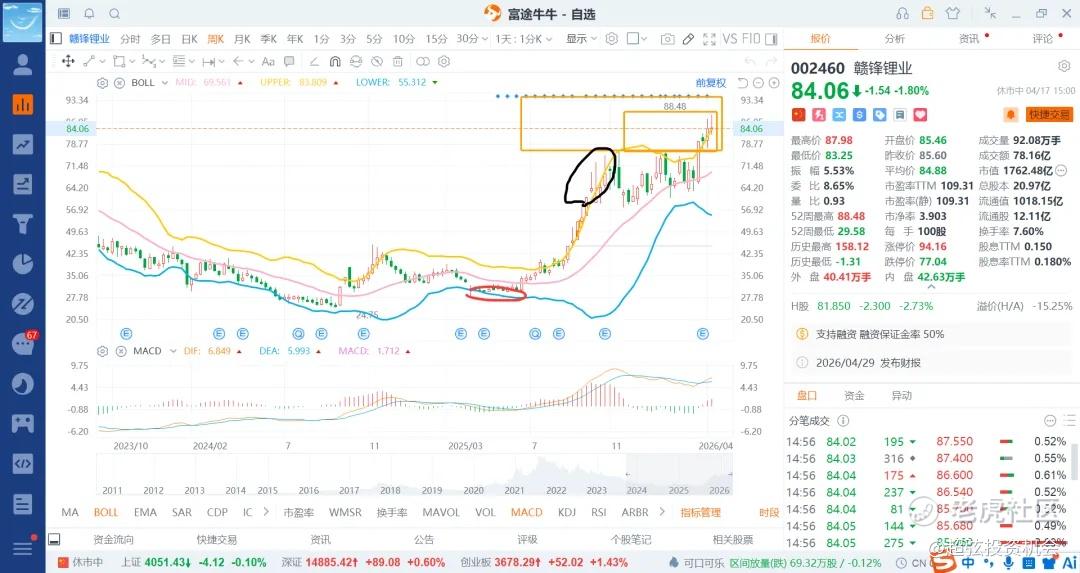Open the 资讯 tab in right panel
The image size is (1080, 573).
point(969,39)
